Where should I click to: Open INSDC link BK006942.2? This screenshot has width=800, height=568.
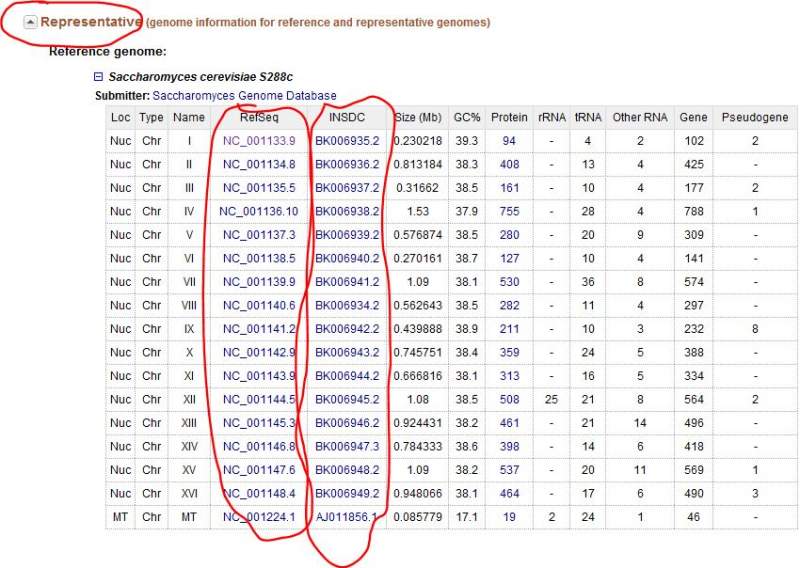click(347, 329)
